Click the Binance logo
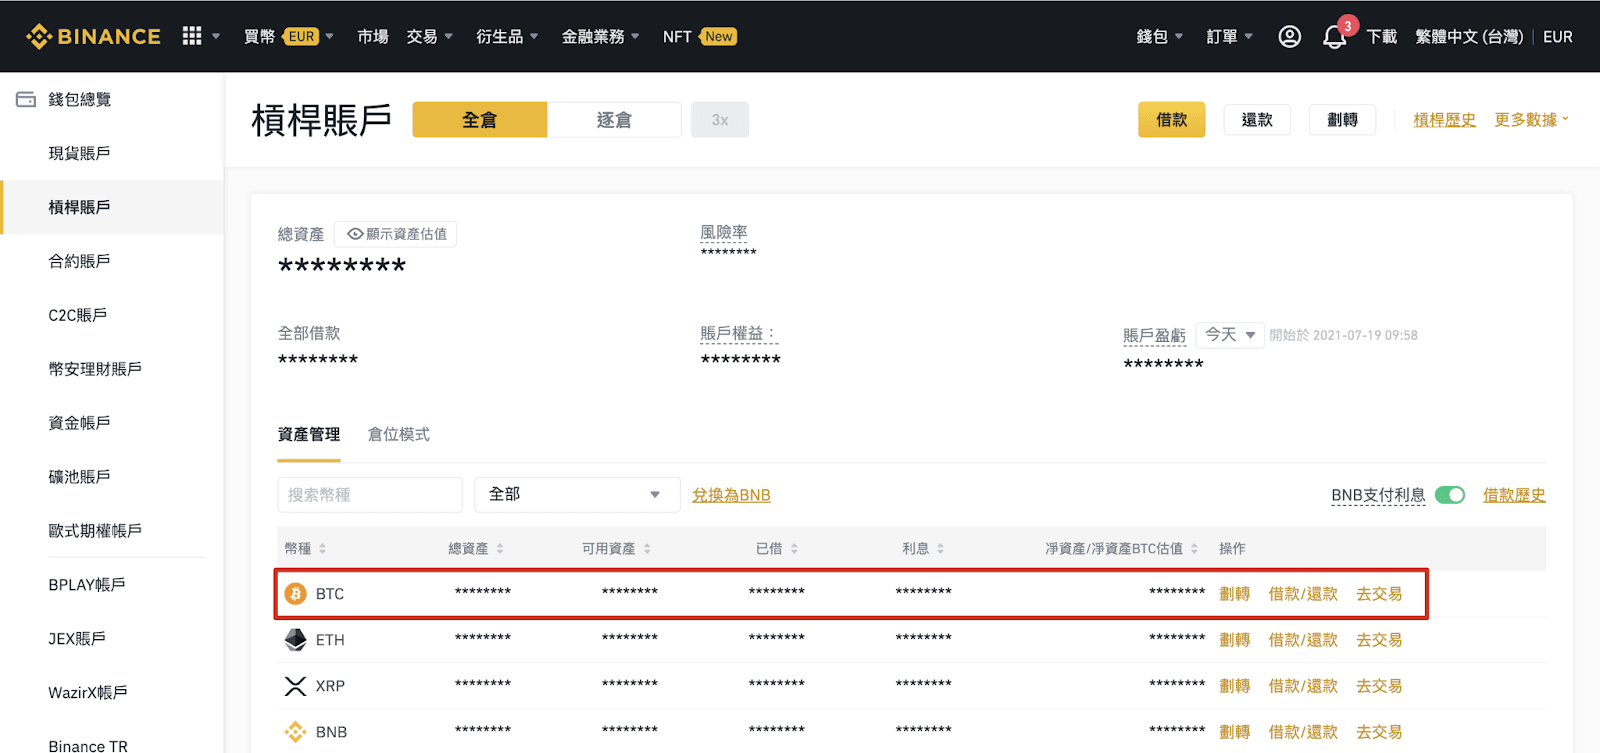The image size is (1600, 753). (x=93, y=37)
